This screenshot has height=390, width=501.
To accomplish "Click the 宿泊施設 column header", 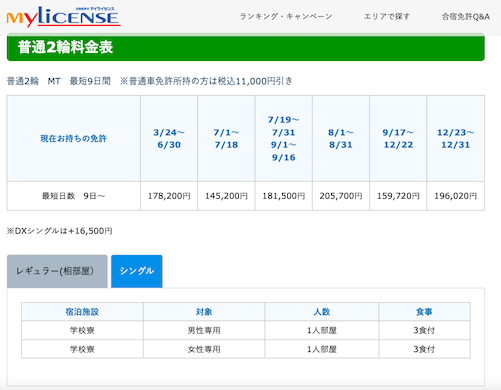I will [x=82, y=312].
